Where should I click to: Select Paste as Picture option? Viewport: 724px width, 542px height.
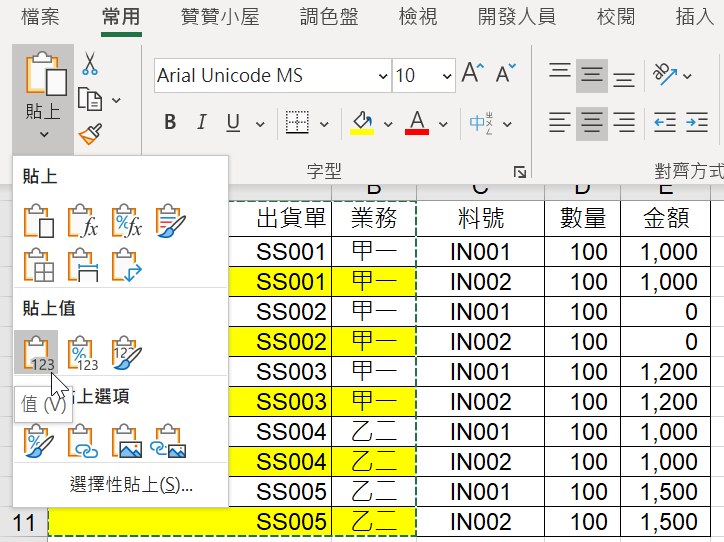tap(127, 441)
